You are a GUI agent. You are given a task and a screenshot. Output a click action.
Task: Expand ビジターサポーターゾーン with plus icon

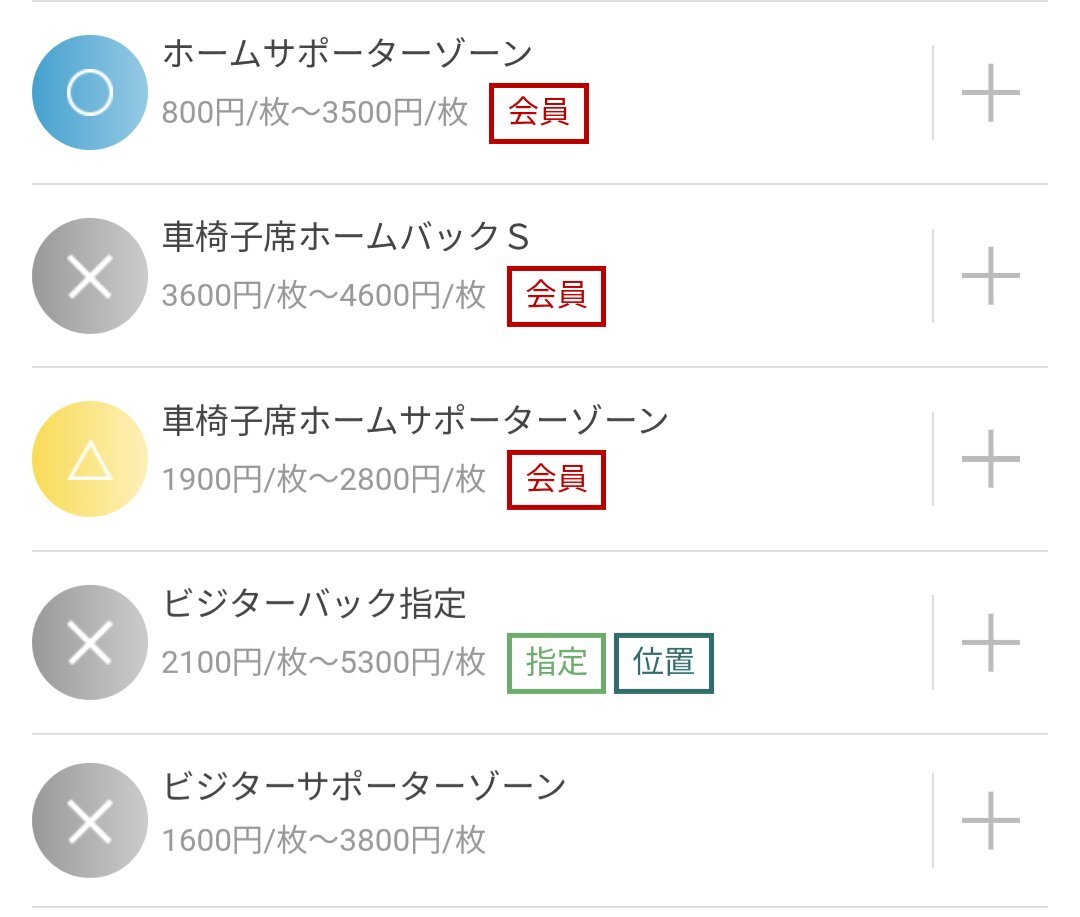click(x=990, y=821)
